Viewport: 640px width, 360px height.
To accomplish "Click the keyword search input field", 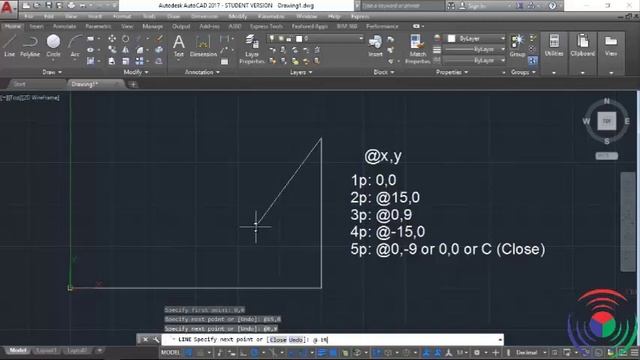I will 402,6.
